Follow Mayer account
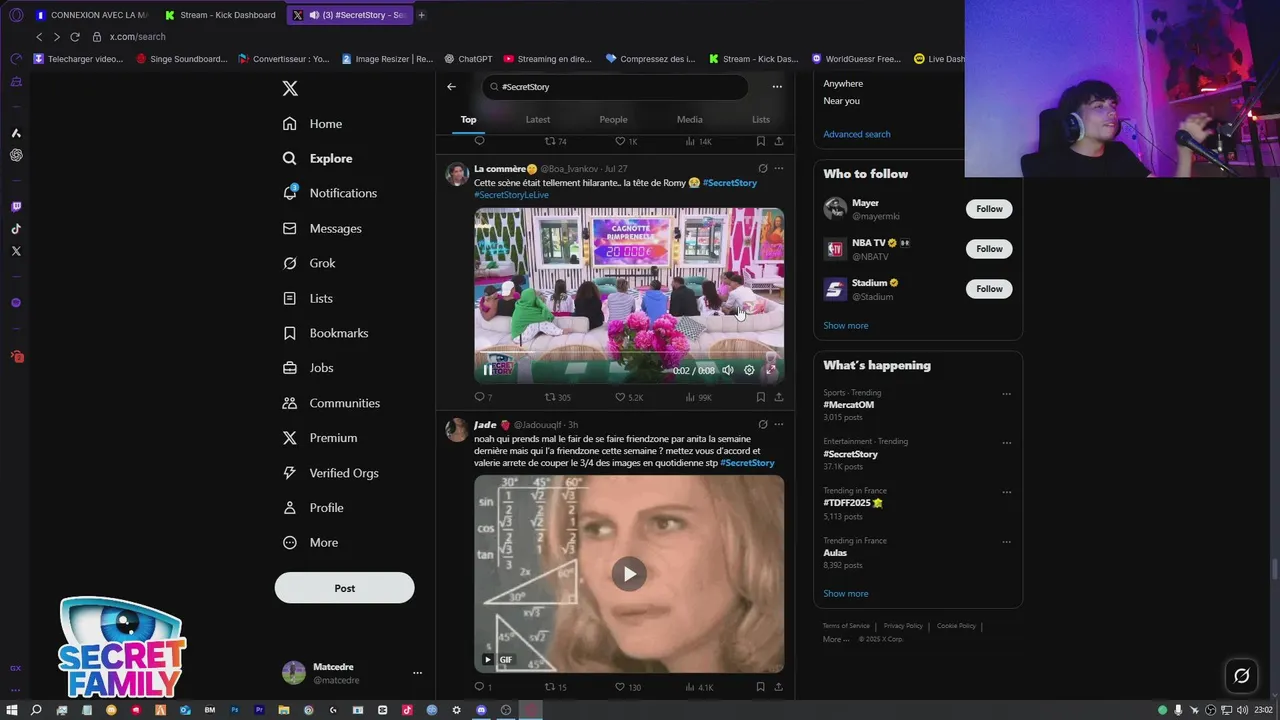Viewport: 1280px width, 720px height. [x=989, y=209]
